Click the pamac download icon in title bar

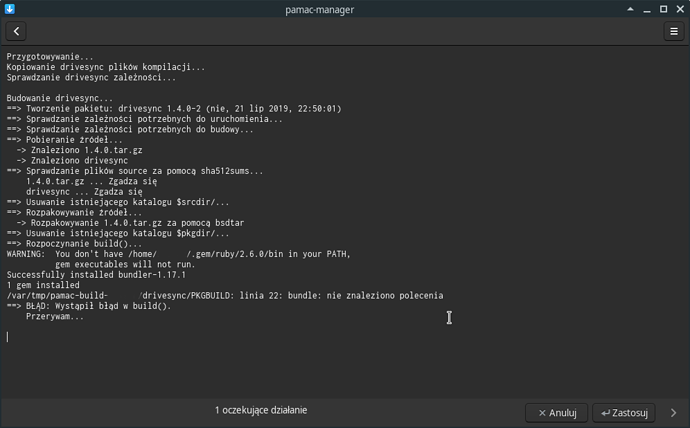tap(10, 9)
